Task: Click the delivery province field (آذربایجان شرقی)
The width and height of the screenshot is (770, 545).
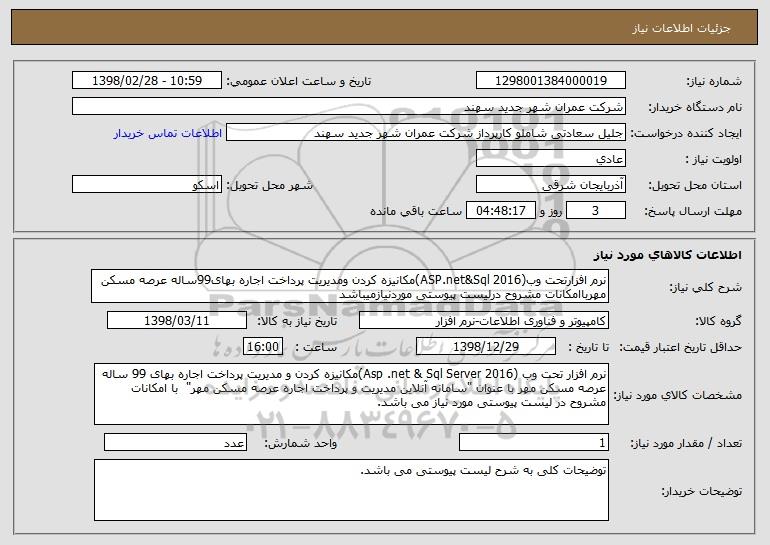Action: (x=550, y=185)
